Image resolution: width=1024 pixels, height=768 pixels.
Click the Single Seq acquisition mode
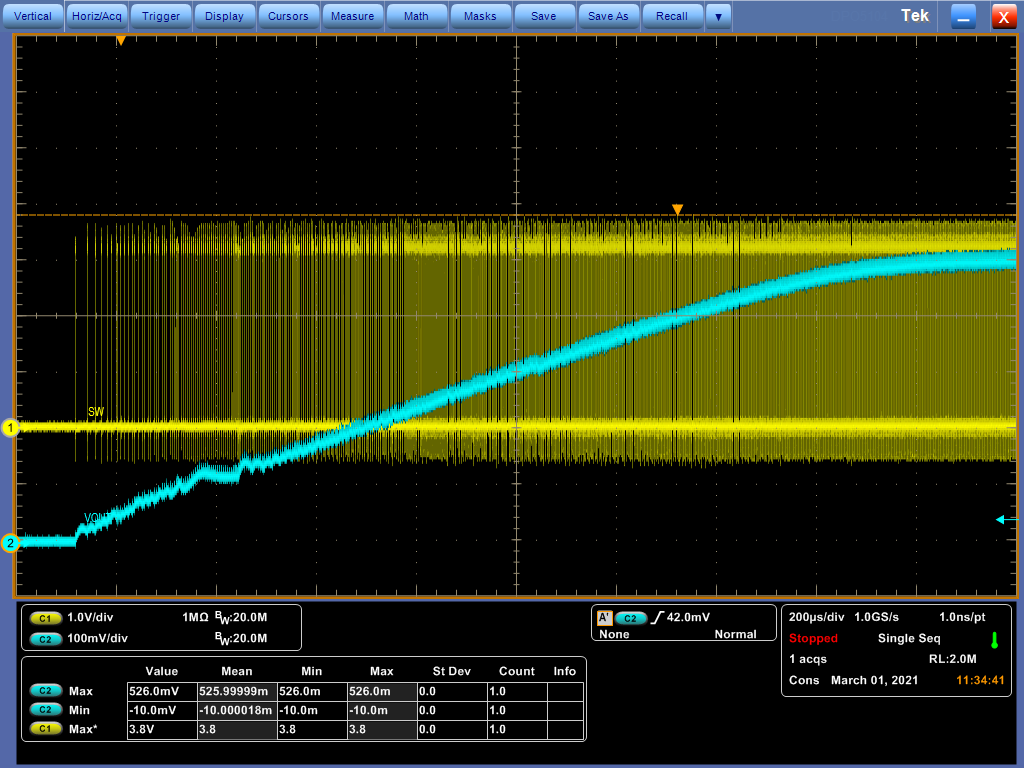[909, 639]
